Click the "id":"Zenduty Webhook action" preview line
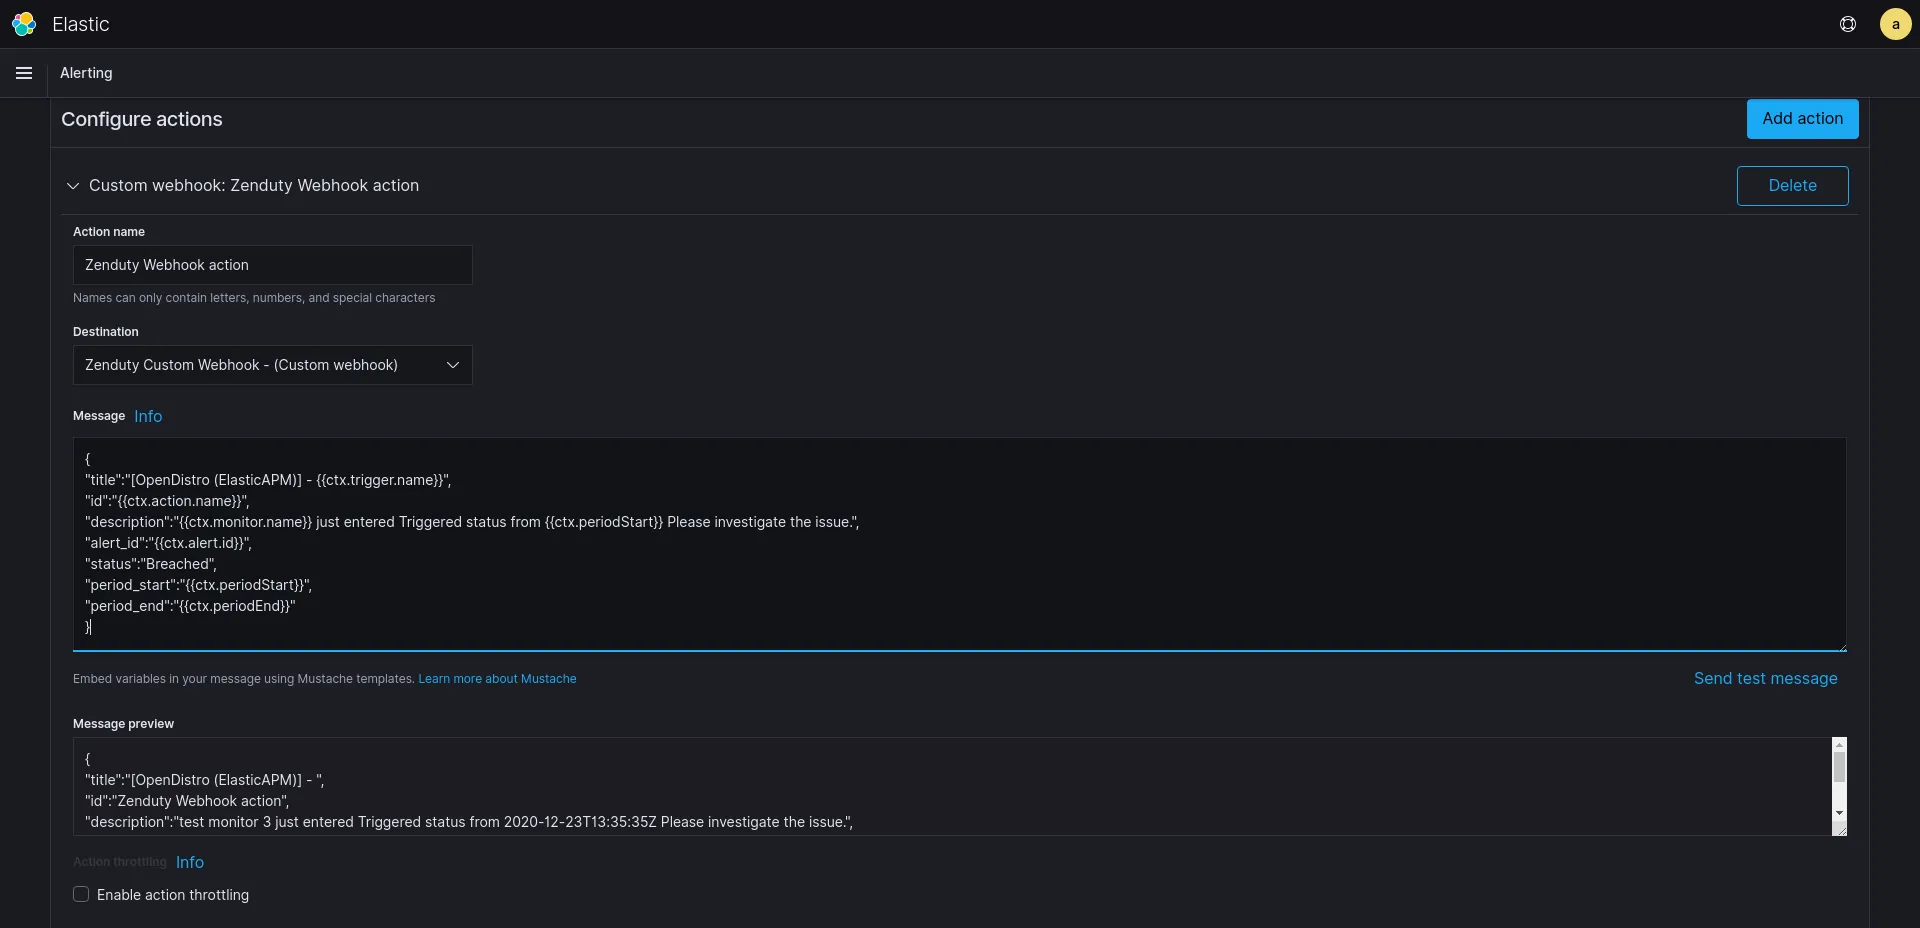Screen dimensions: 1920x928 187,801
